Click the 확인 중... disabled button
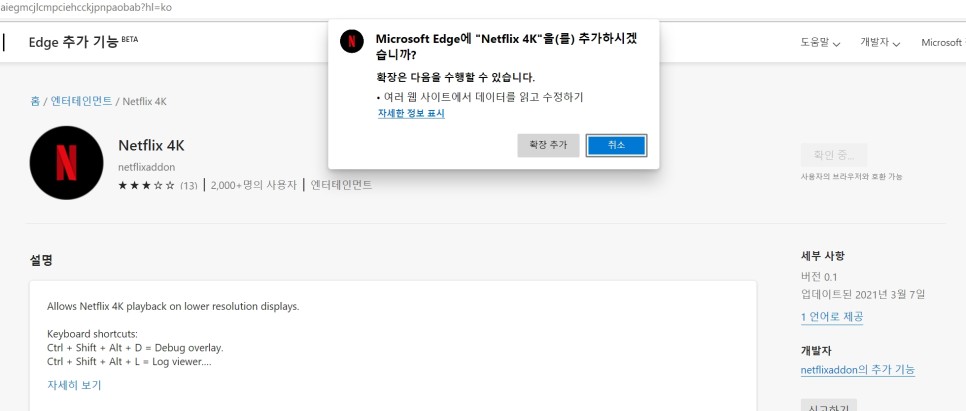 click(834, 155)
